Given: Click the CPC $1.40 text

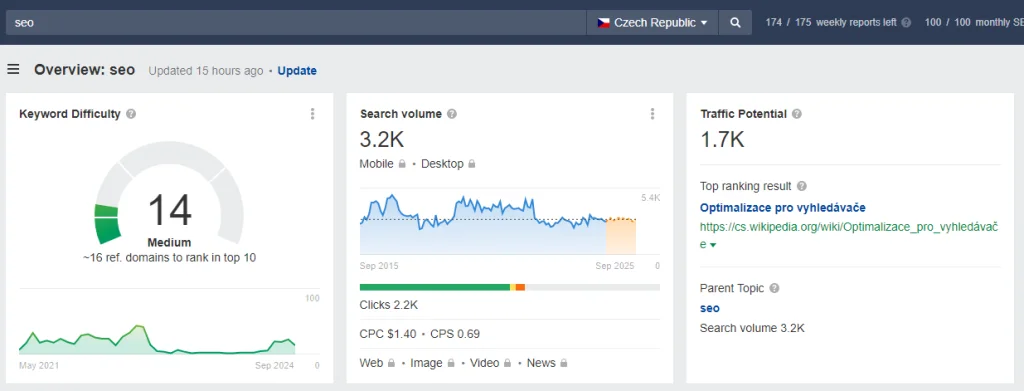Looking at the screenshot, I should pos(388,334).
